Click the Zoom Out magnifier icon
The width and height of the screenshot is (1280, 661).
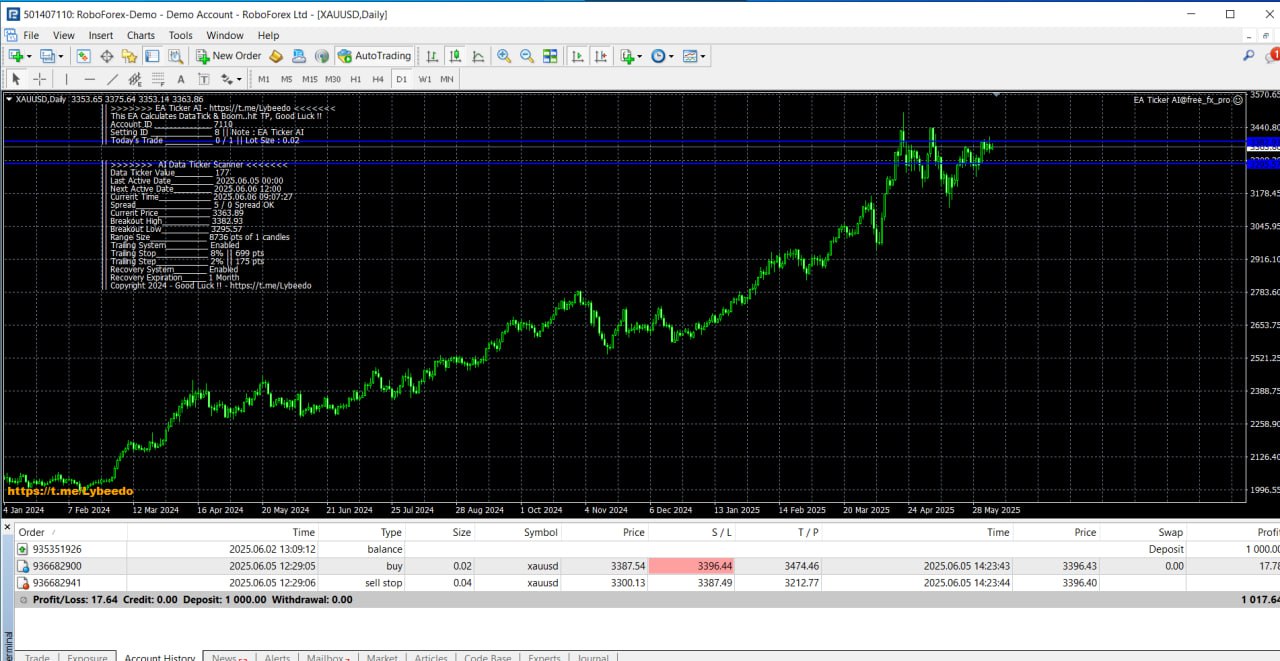pos(526,57)
